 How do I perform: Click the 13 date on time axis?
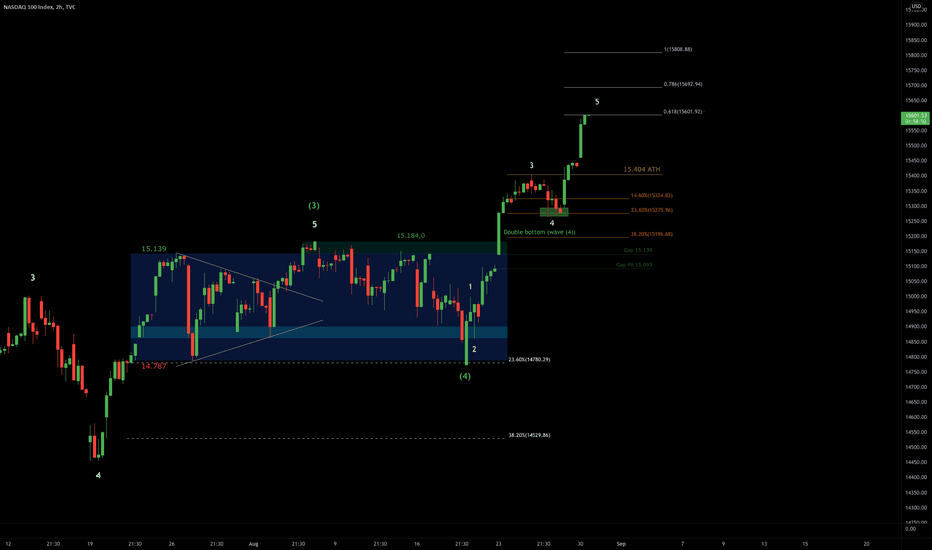click(x=764, y=544)
